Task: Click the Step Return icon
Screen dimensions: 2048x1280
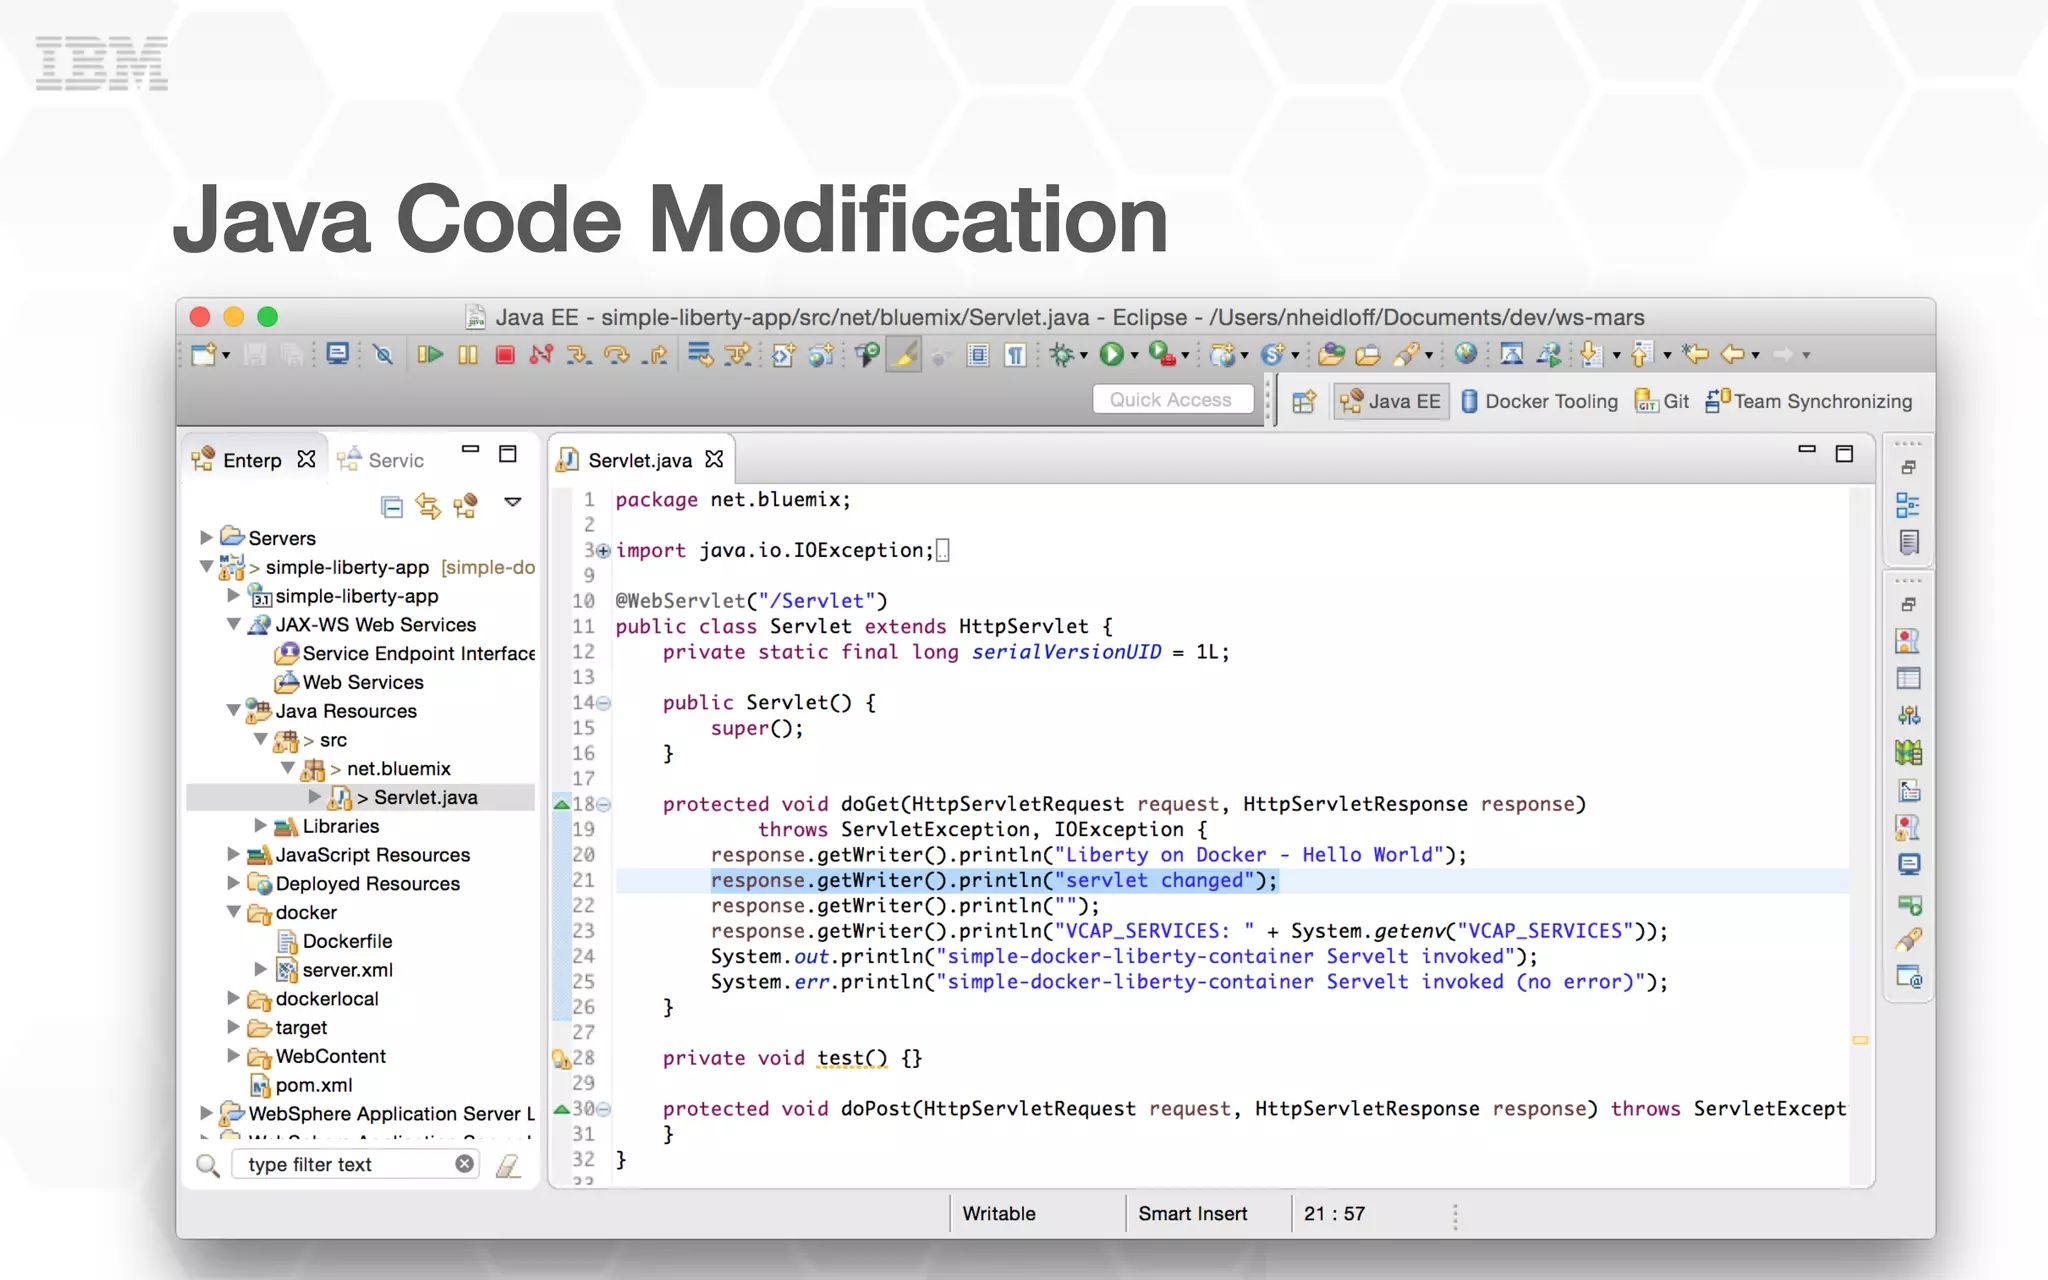Action: tap(655, 354)
